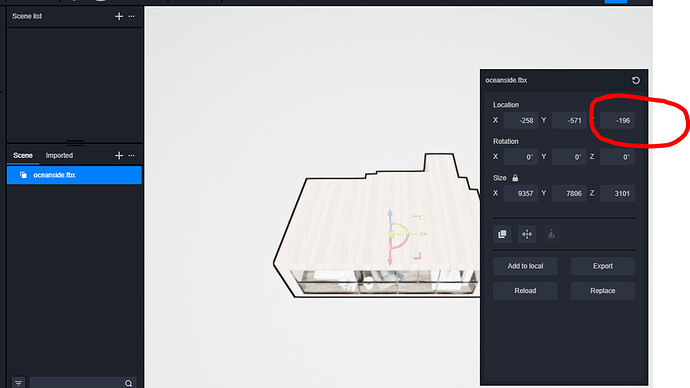The image size is (690, 388).
Task: Add new object in Scene panel
Action: point(119,155)
